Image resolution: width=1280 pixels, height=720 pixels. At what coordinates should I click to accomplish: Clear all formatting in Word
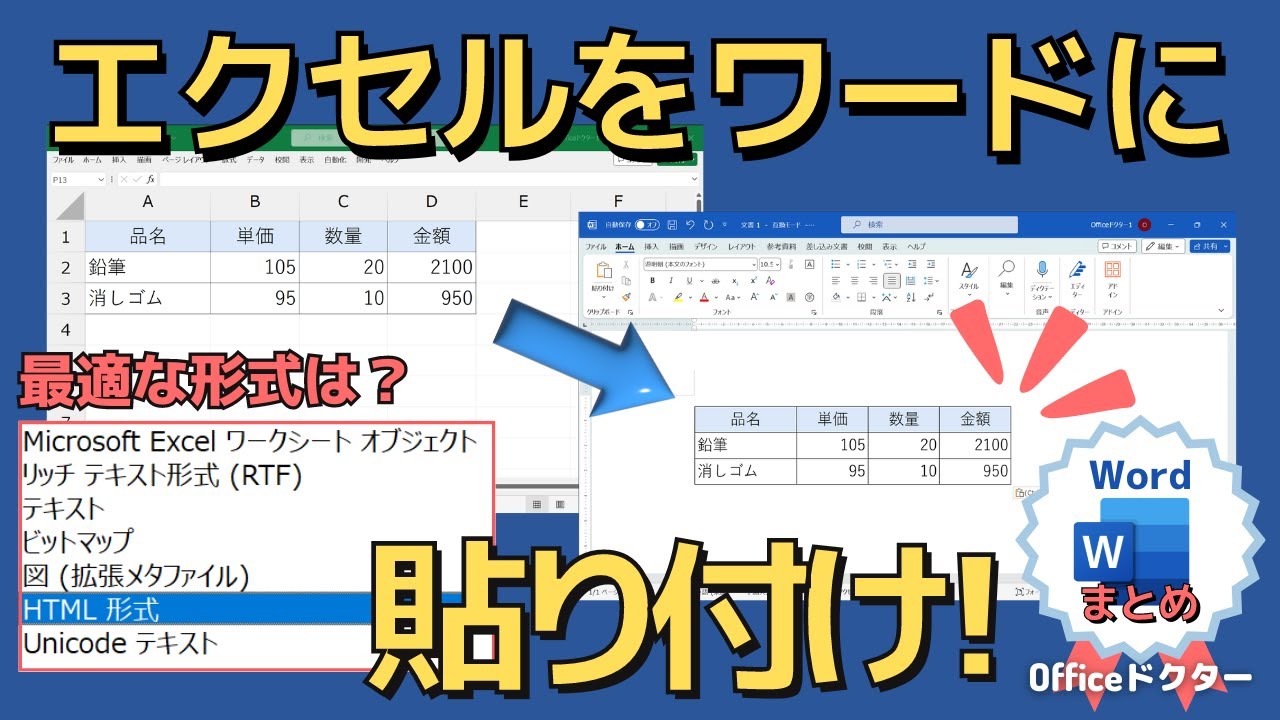point(770,280)
